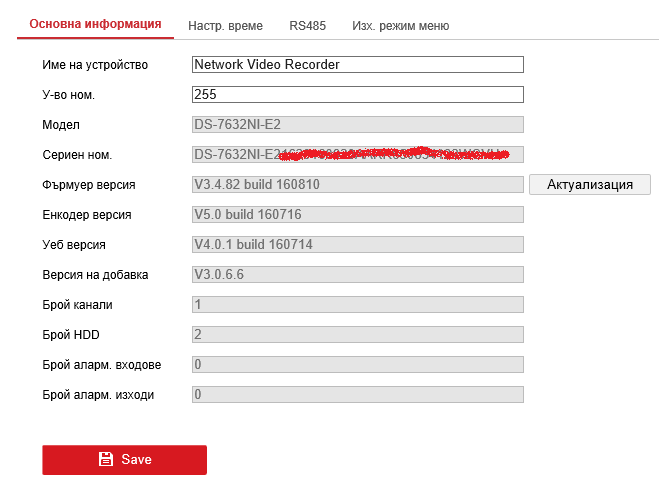Click the Брой HDD value field

coord(358,335)
